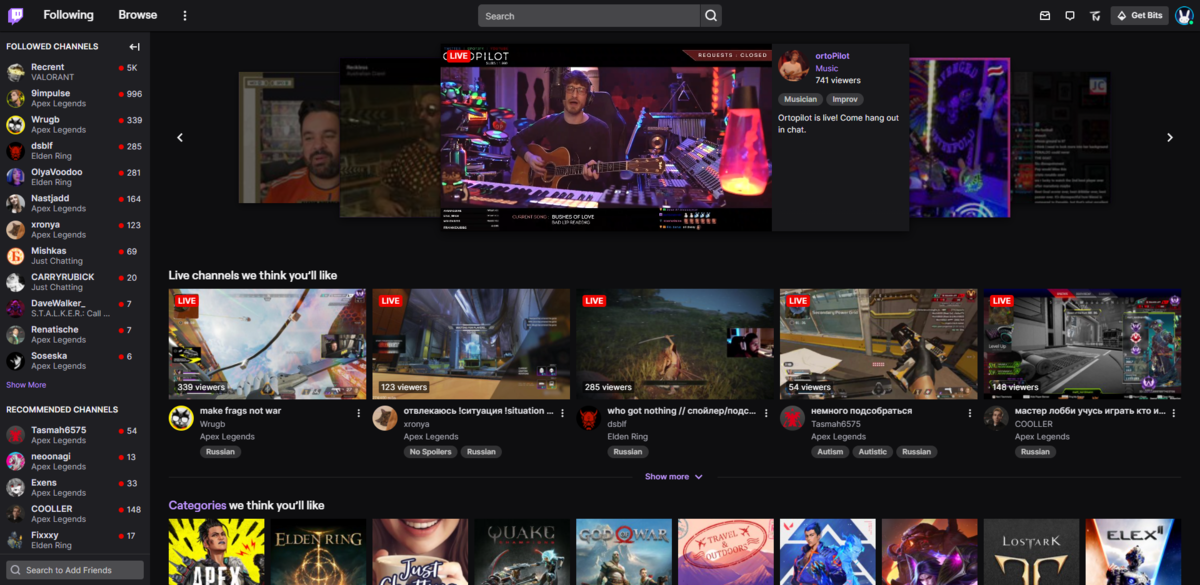Expand live channels with Show more
The image size is (1200, 585).
674,477
